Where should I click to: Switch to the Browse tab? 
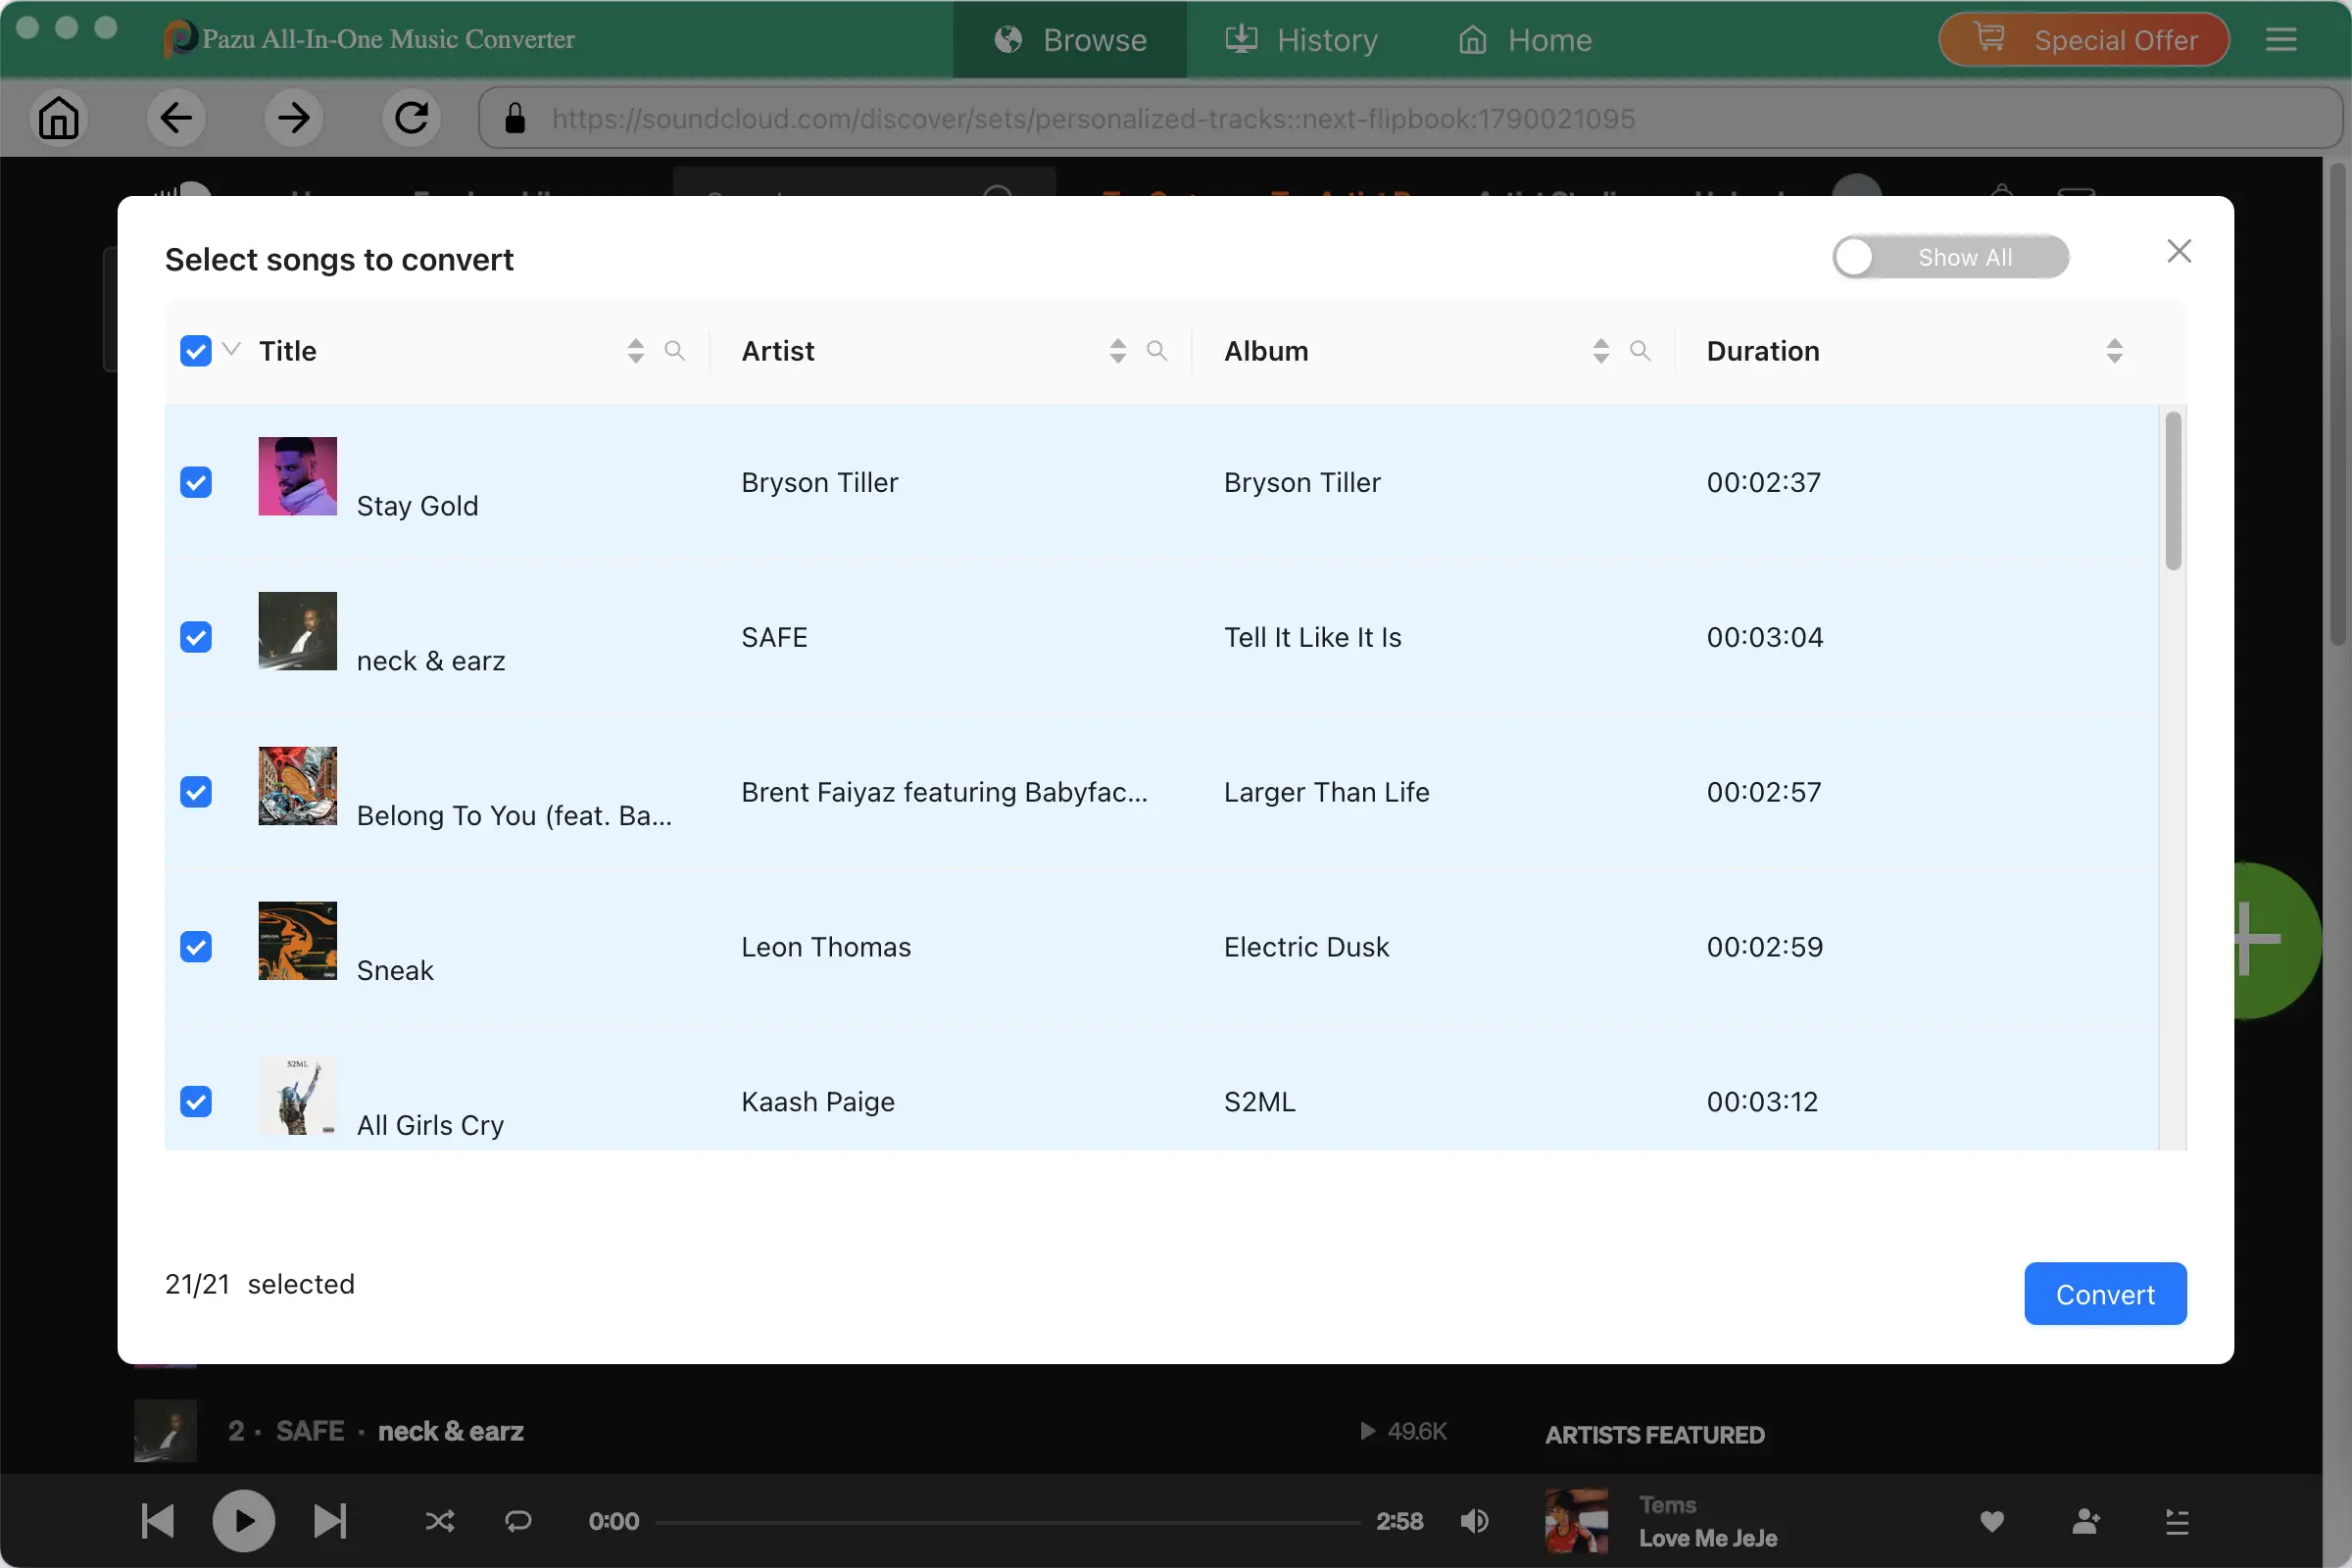point(1070,39)
